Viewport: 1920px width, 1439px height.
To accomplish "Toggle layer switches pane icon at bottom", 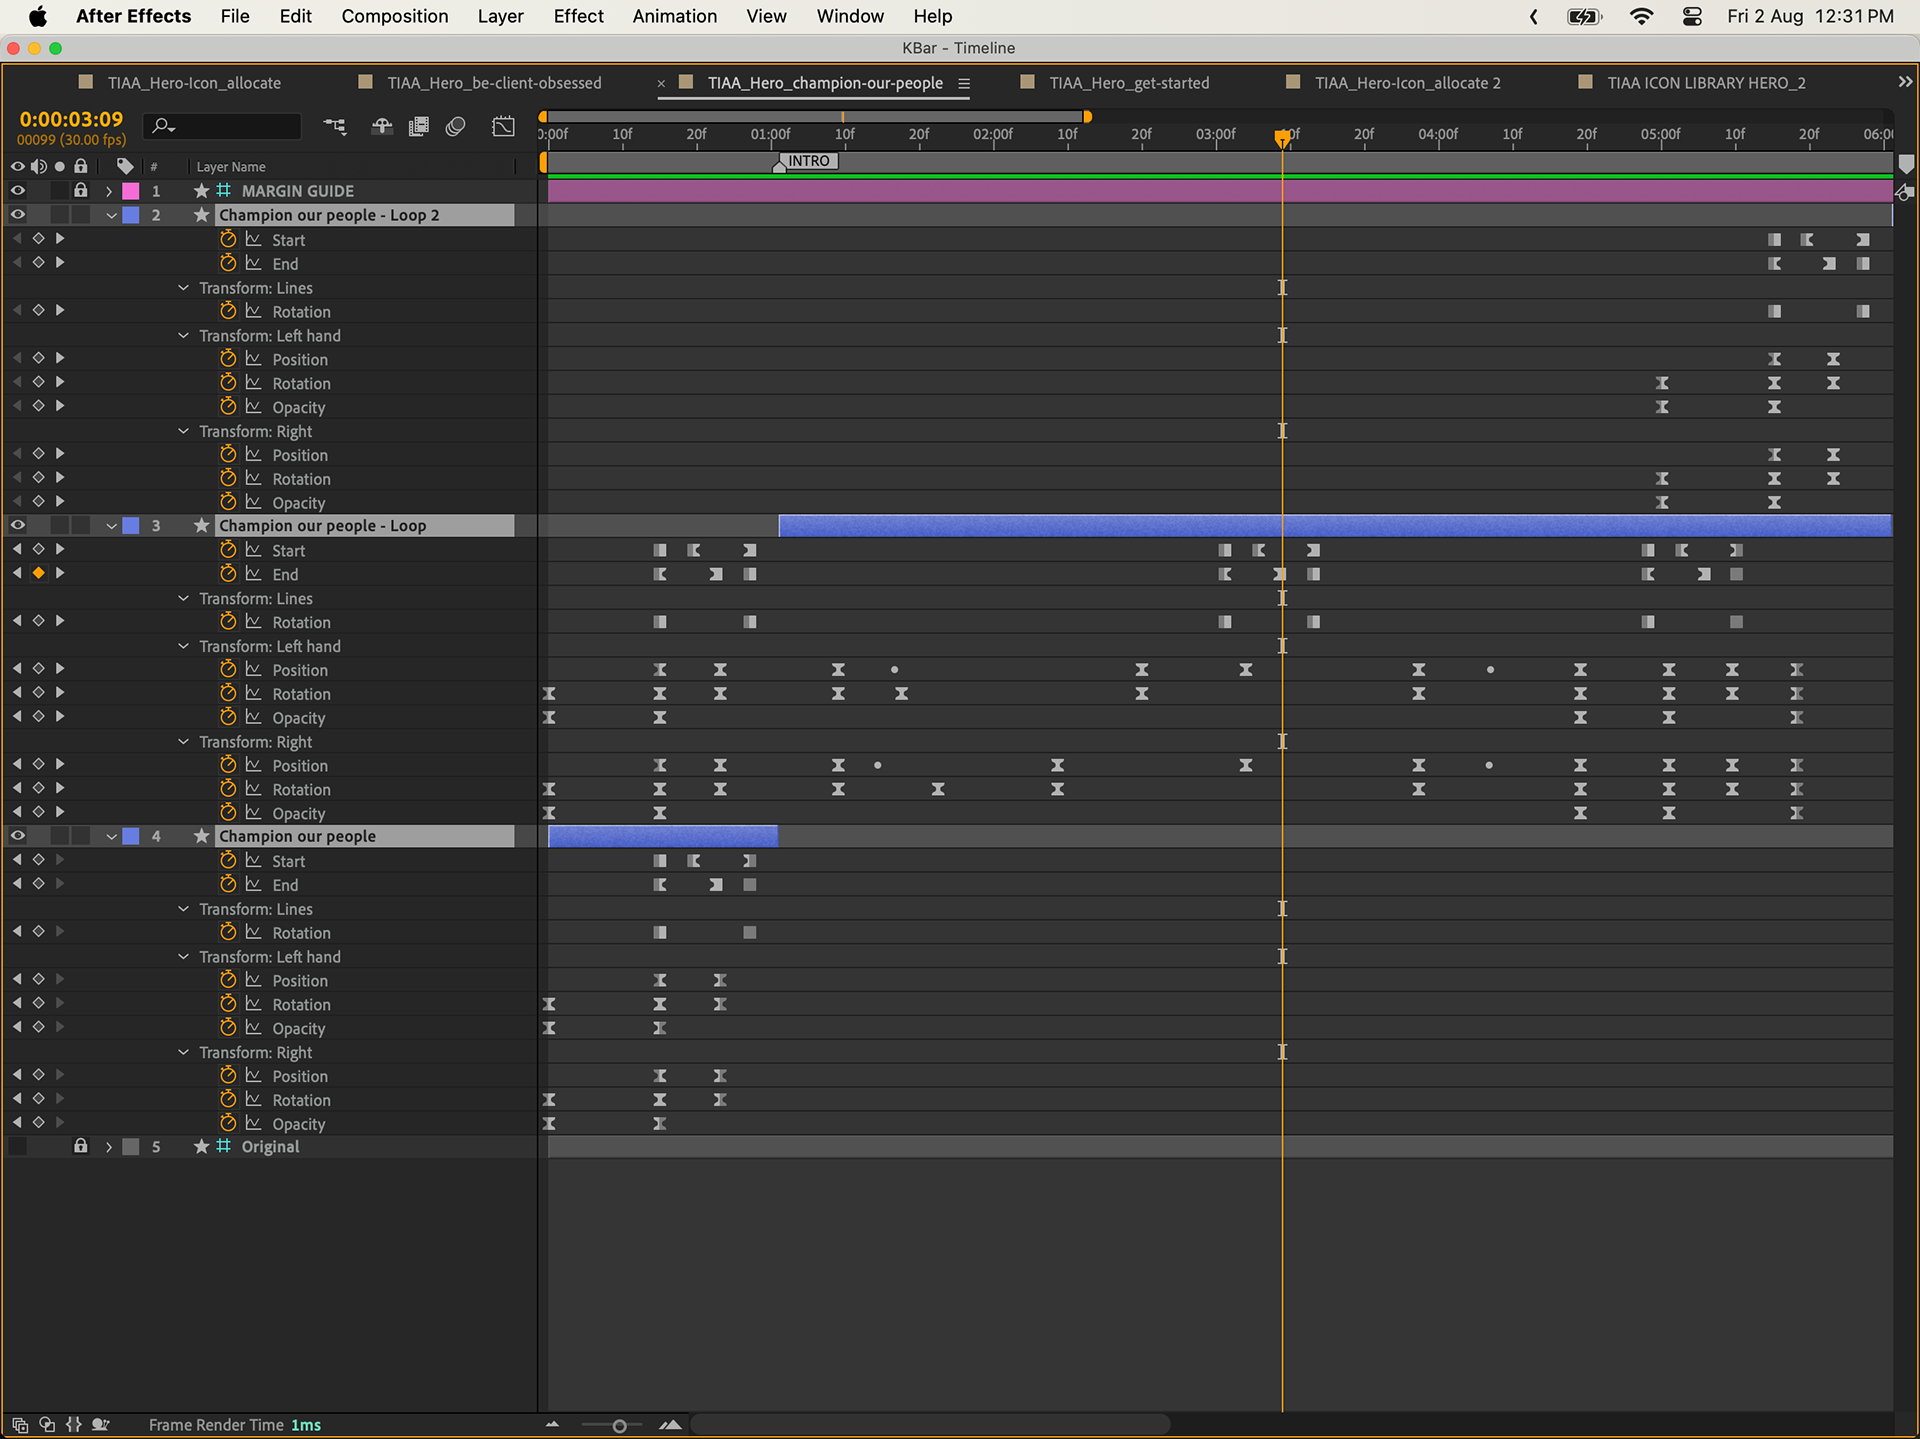I will pos(20,1424).
